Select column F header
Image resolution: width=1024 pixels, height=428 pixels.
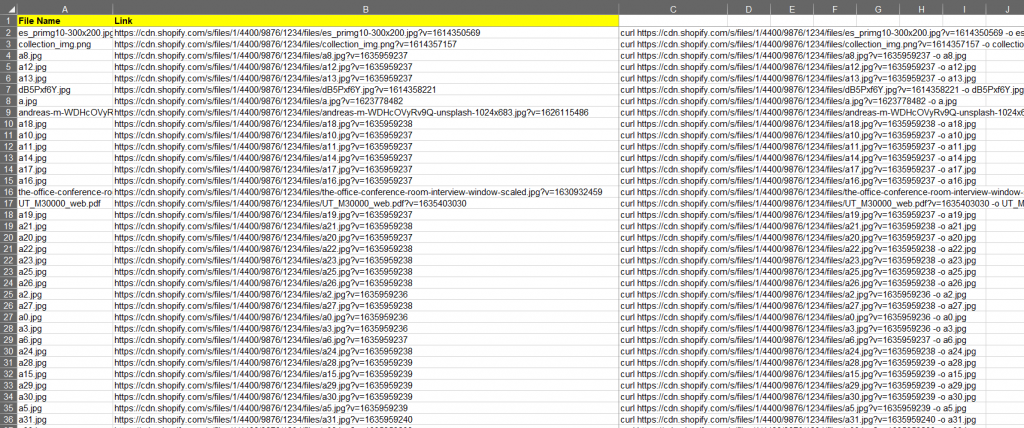pyautogui.click(x=835, y=9)
